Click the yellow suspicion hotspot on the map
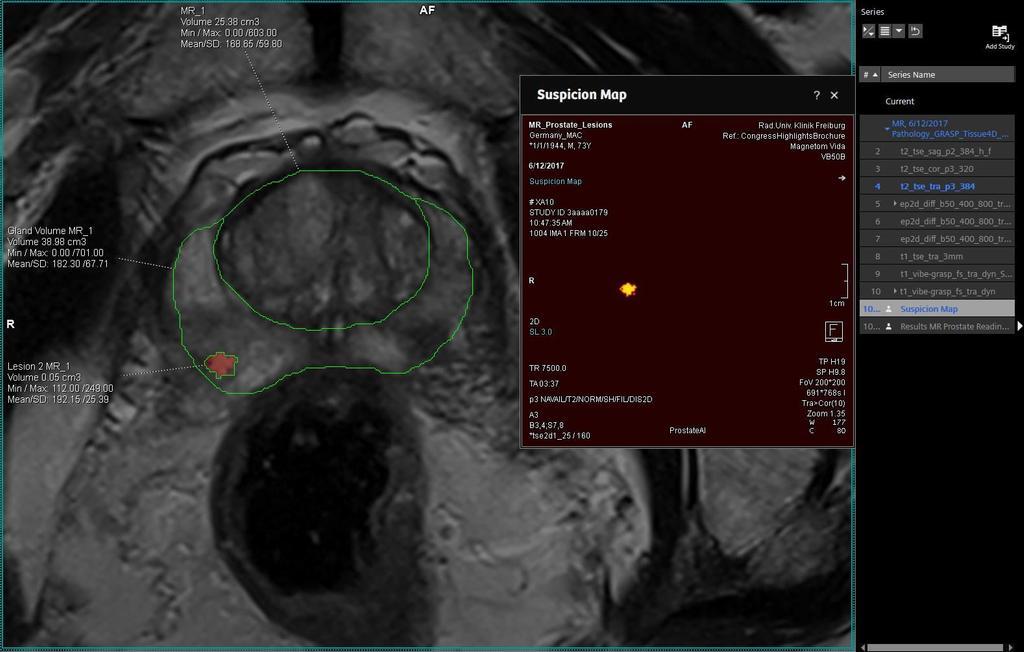The image size is (1024, 652). 628,289
